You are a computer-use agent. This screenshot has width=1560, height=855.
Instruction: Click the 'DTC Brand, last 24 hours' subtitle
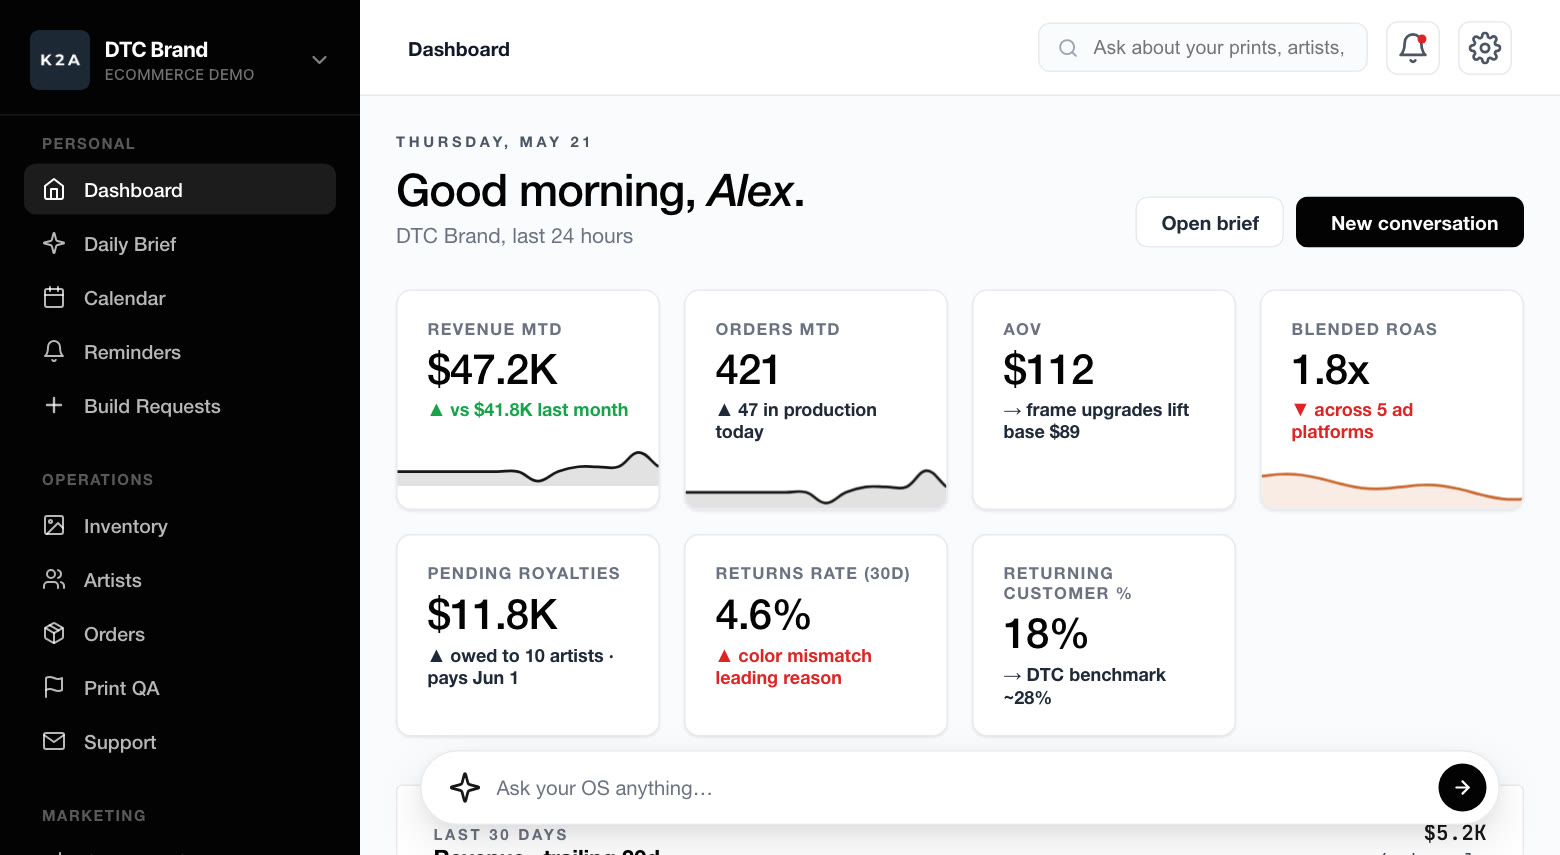pyautogui.click(x=514, y=236)
